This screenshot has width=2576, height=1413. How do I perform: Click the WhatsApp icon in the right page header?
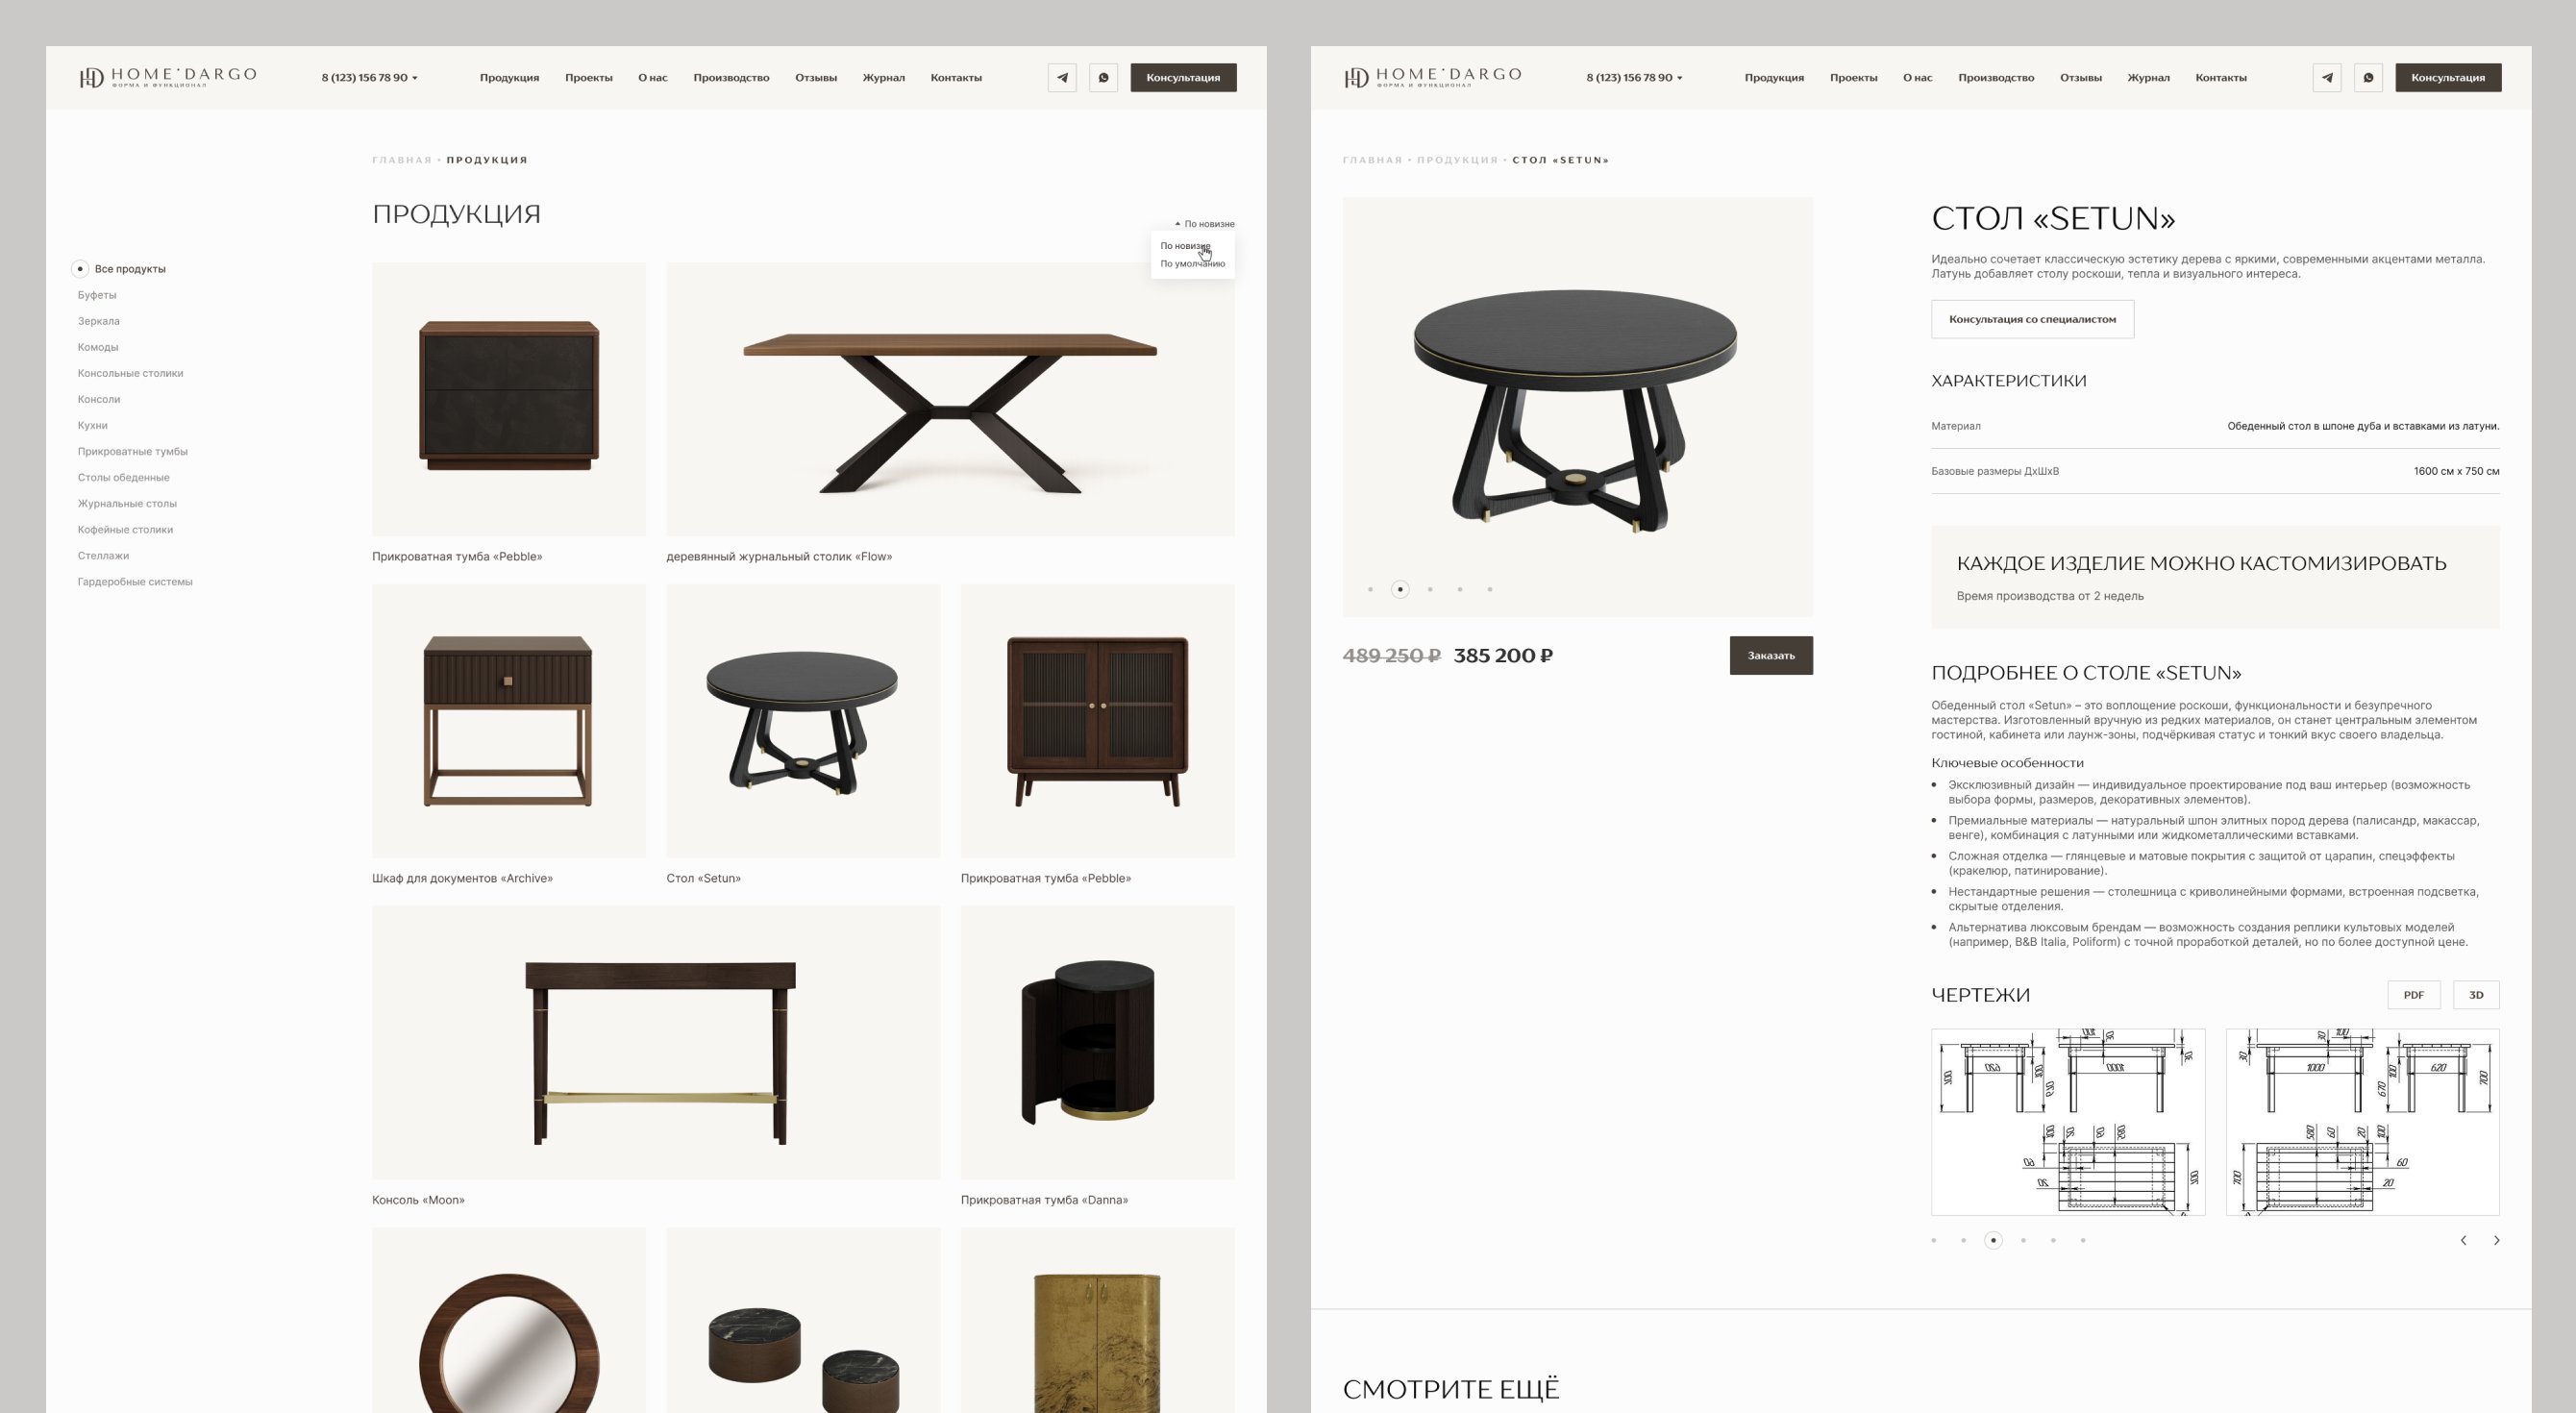(x=2369, y=78)
